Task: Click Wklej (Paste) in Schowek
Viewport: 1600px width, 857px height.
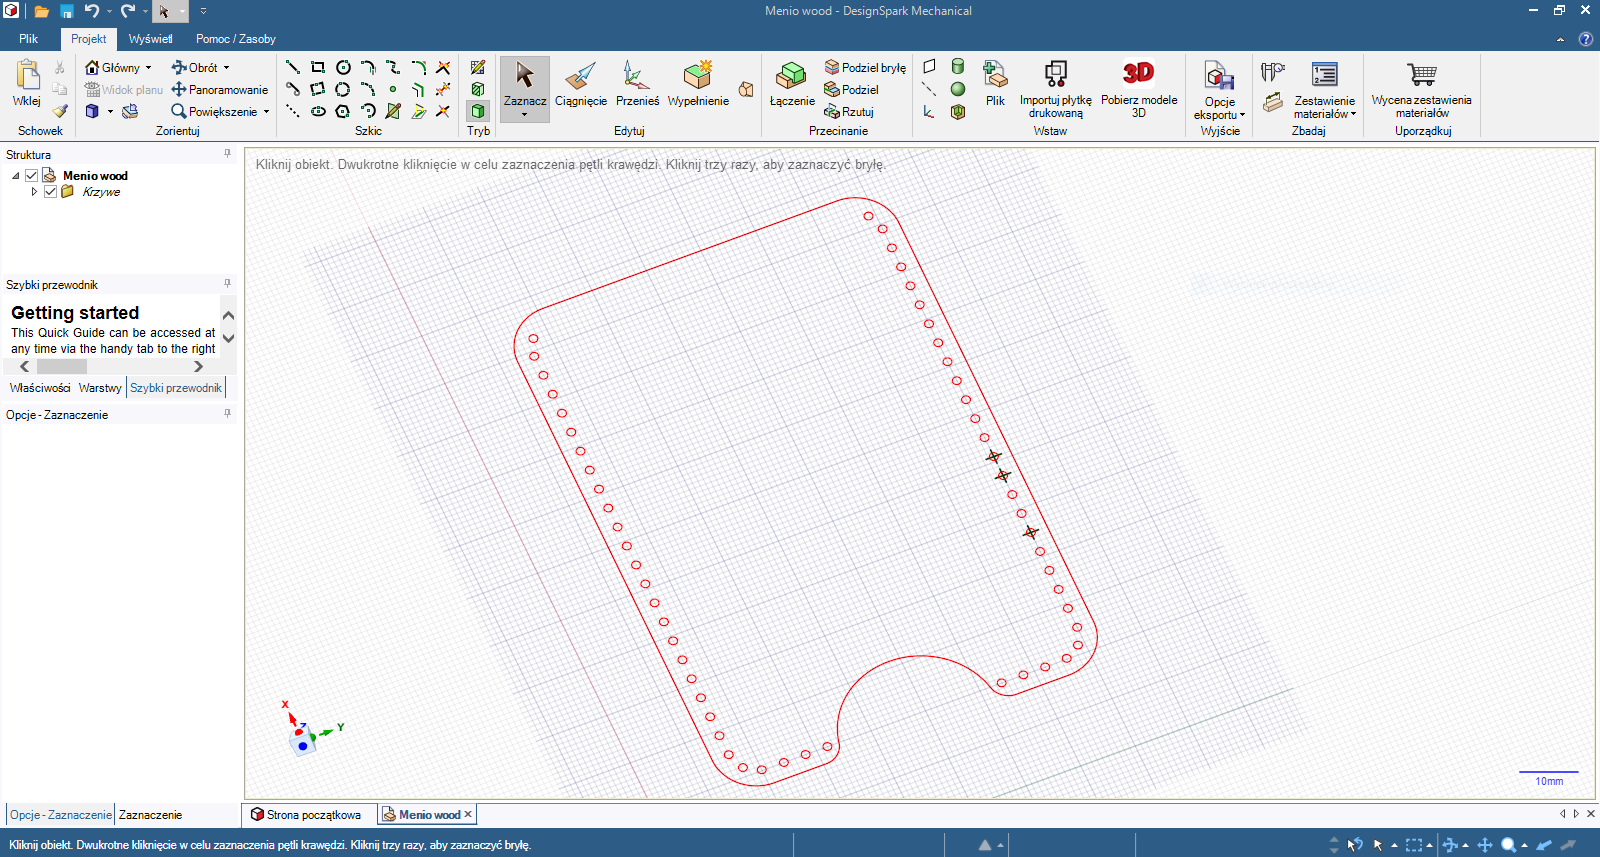Action: click(27, 84)
